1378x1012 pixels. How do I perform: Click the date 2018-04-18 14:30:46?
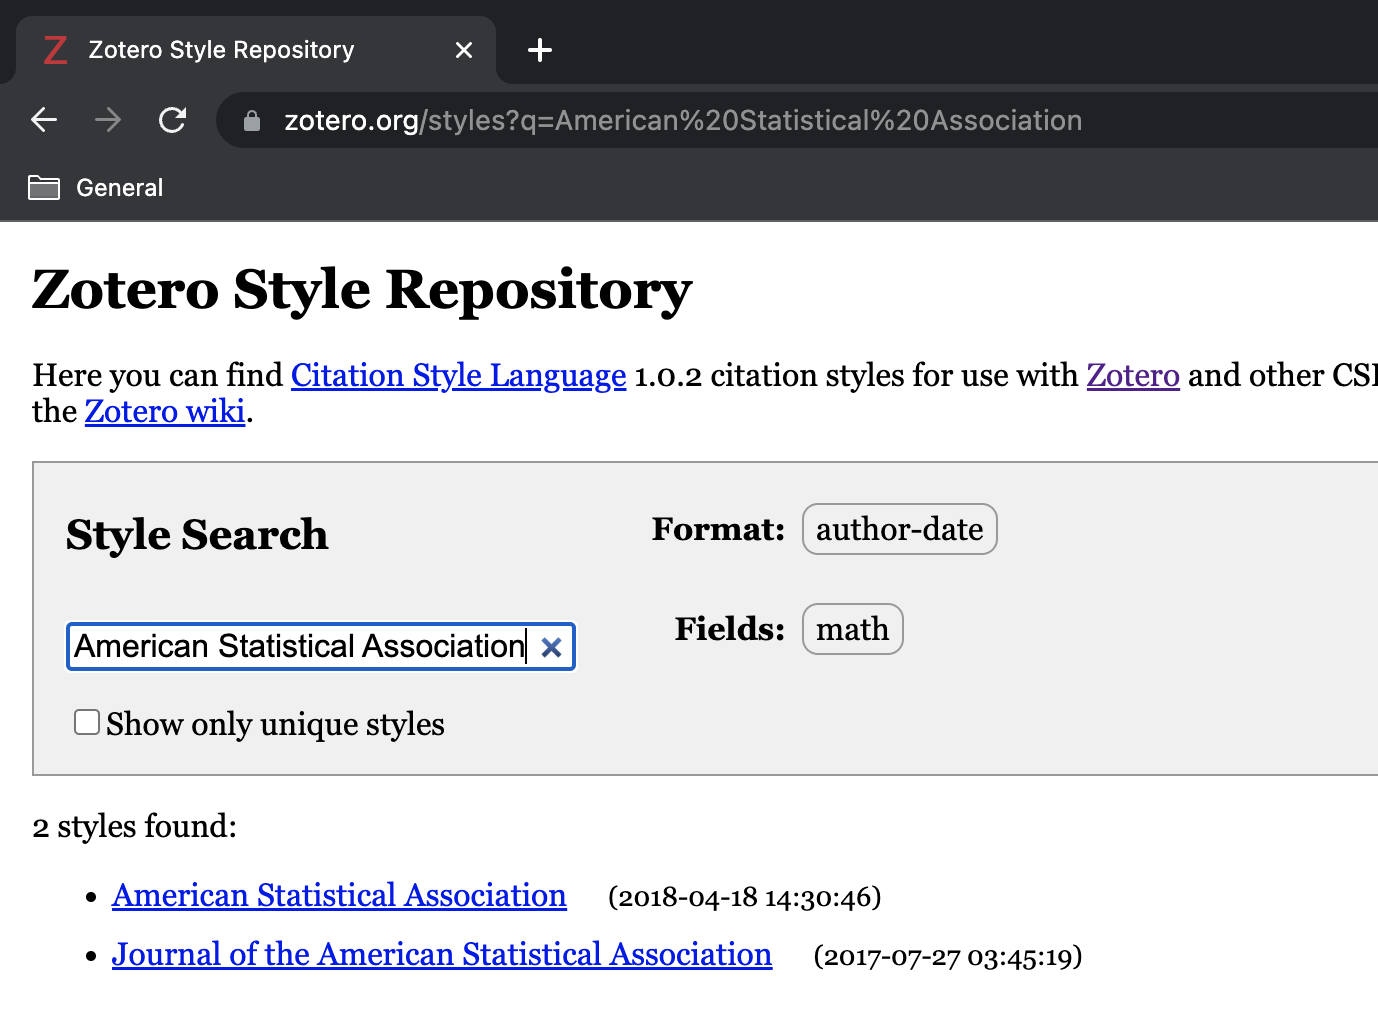coord(745,897)
